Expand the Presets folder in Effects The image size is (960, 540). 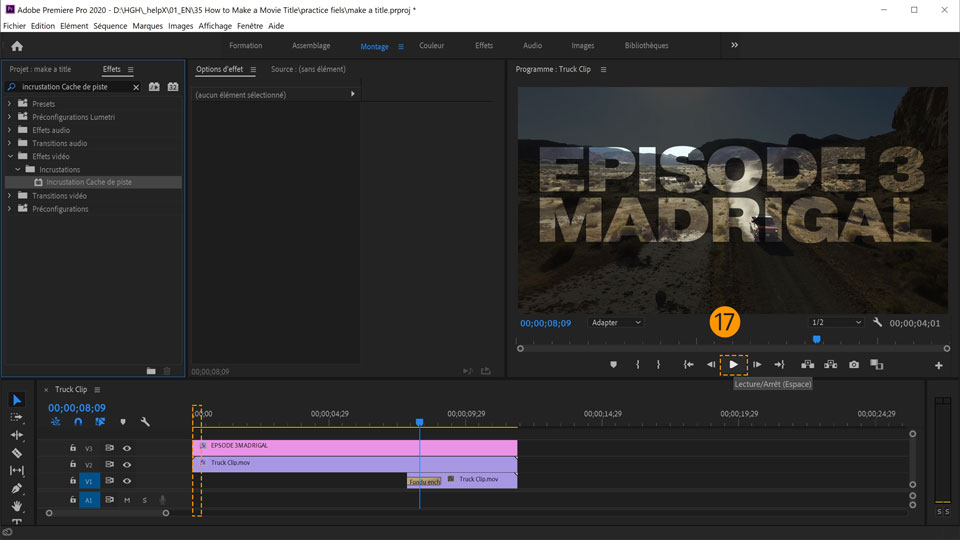point(10,104)
